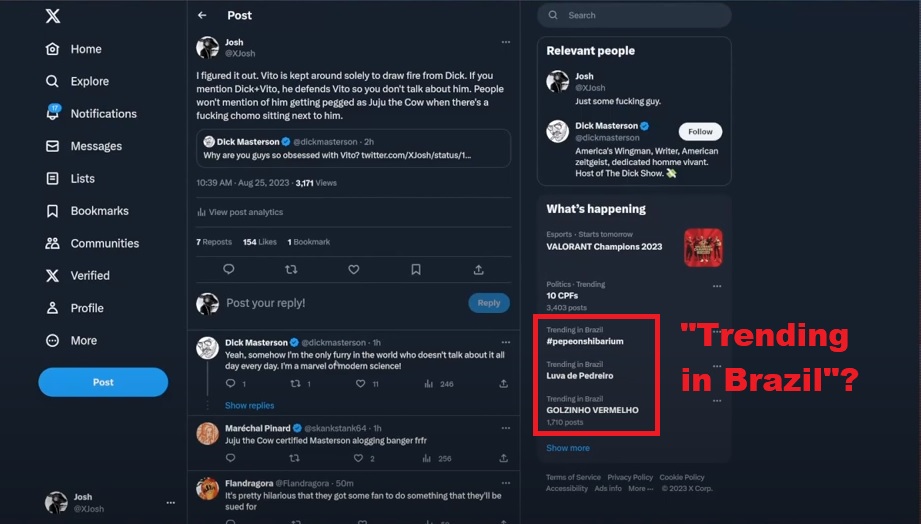Follow Dick Masterson
This screenshot has width=921, height=524.
[700, 132]
